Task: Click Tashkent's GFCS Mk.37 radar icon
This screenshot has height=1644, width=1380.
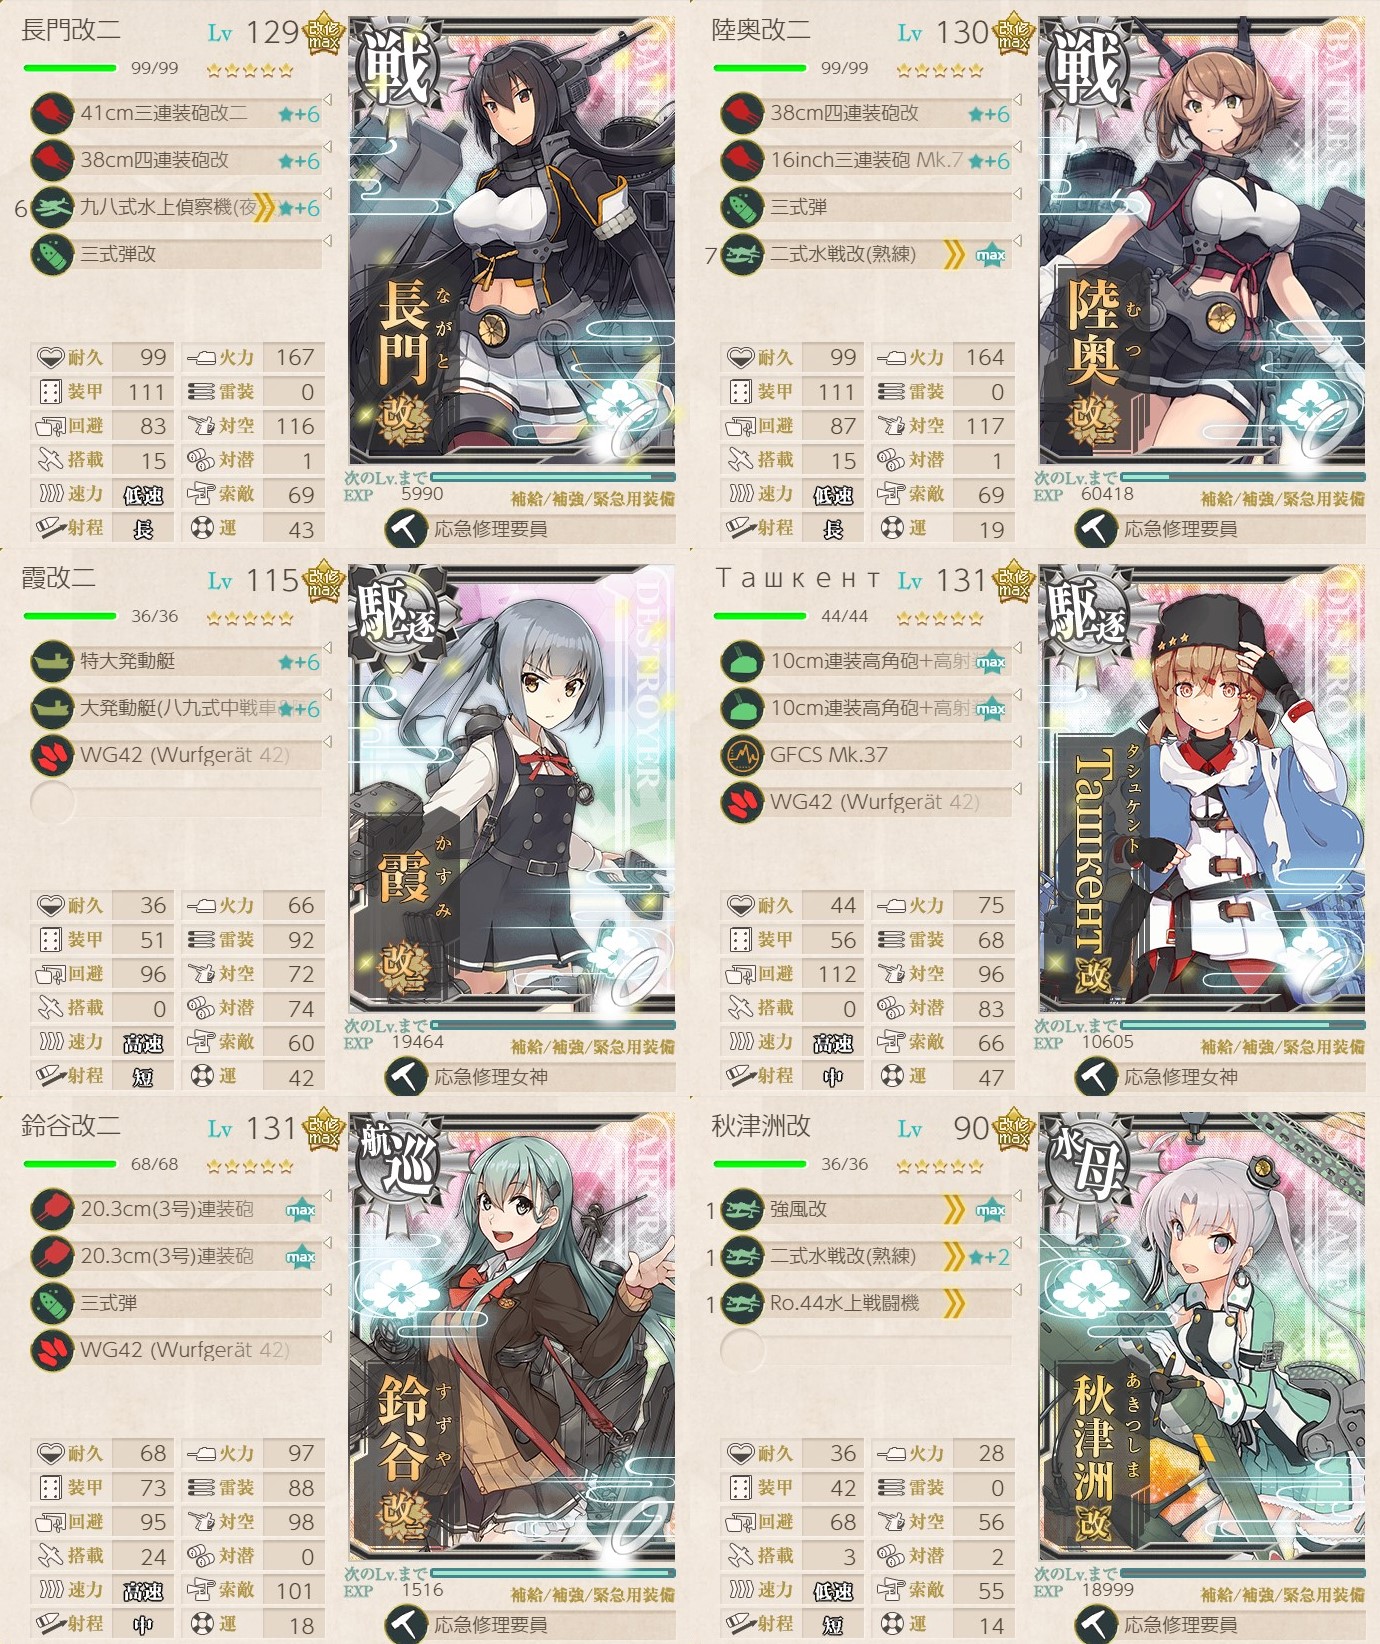Action: coord(742,755)
